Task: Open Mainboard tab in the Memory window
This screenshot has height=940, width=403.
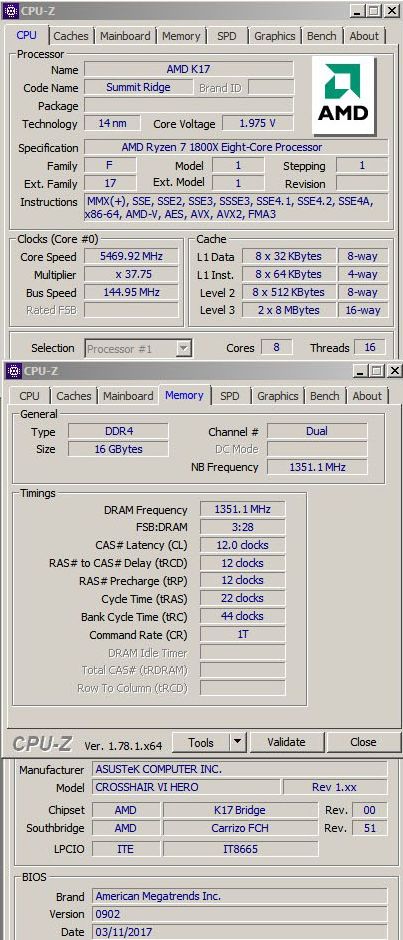Action: click(128, 396)
